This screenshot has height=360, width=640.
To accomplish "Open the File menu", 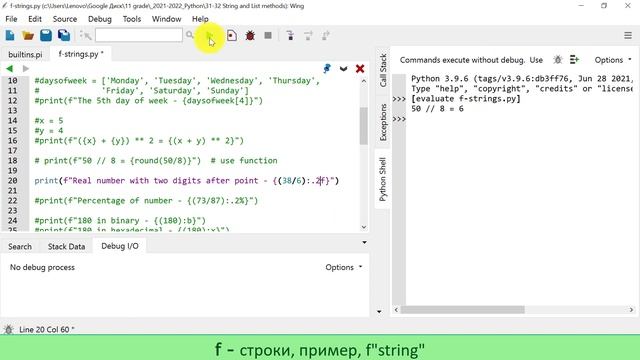I will pyautogui.click(x=11, y=19).
